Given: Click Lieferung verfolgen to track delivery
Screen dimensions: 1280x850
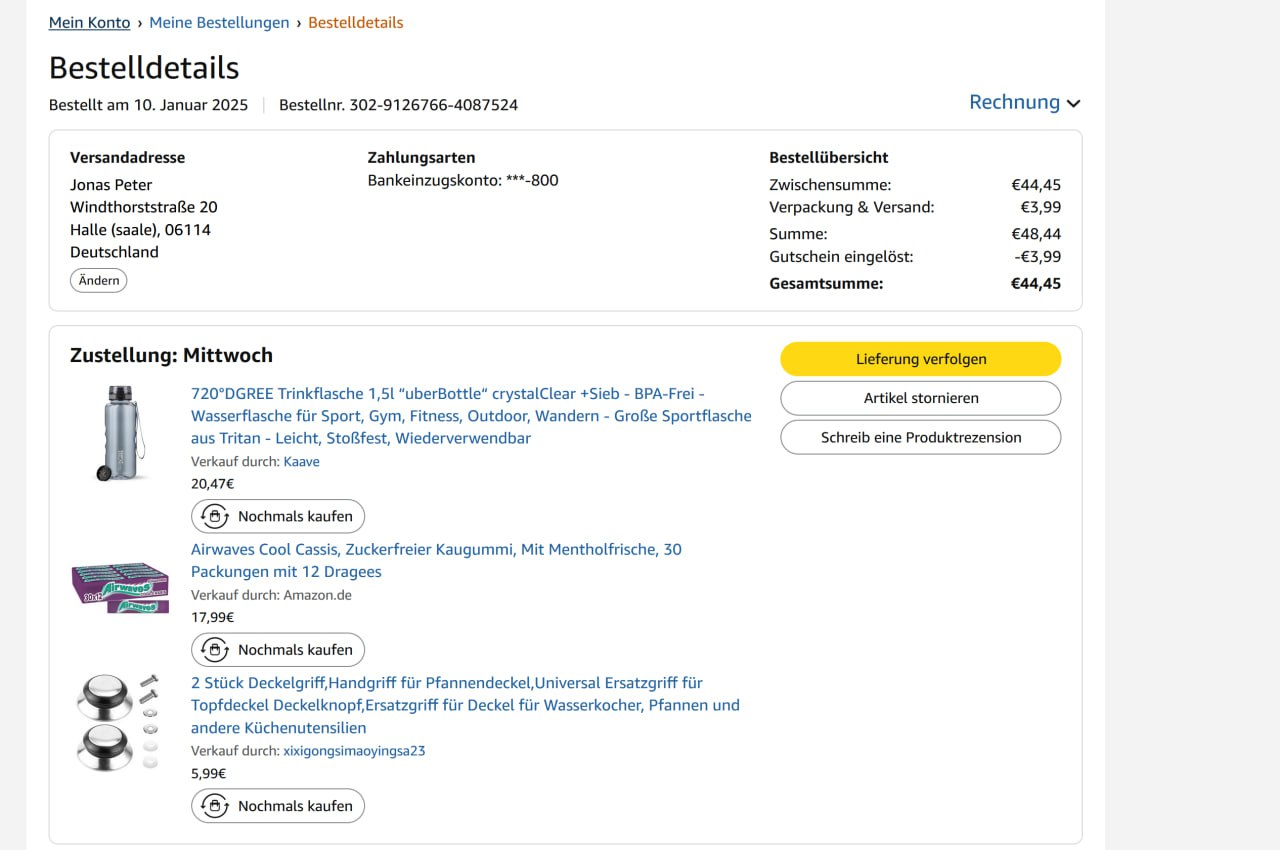Looking at the screenshot, I should pyautogui.click(x=920, y=359).
